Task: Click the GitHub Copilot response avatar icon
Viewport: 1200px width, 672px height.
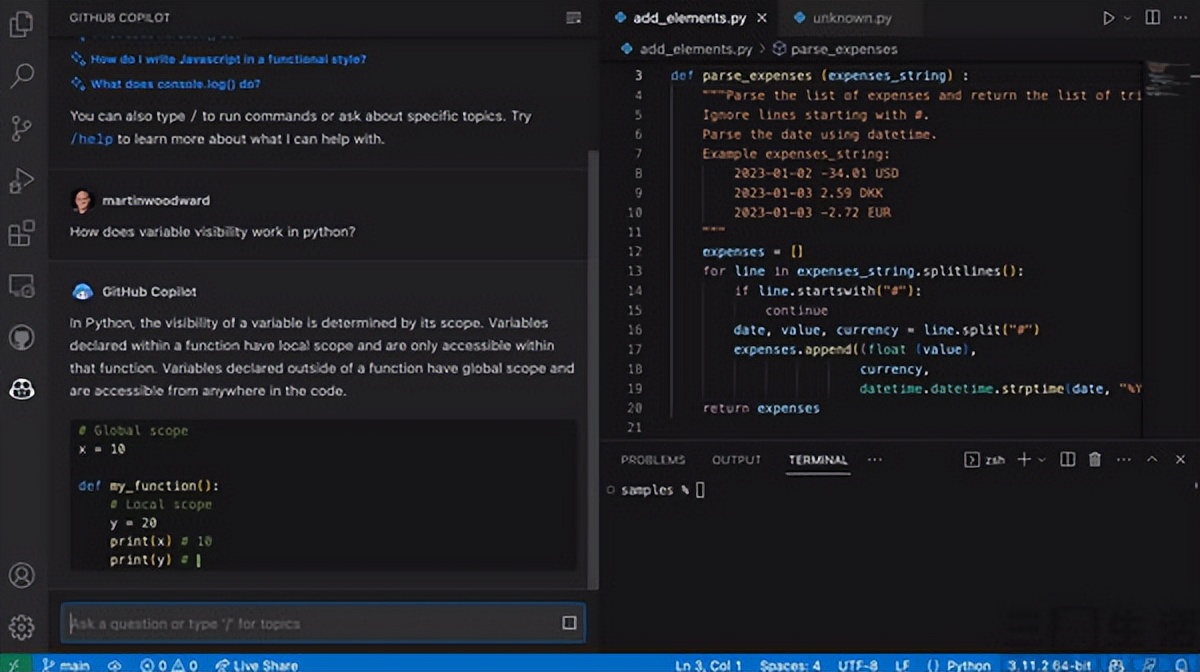Action: (x=82, y=292)
